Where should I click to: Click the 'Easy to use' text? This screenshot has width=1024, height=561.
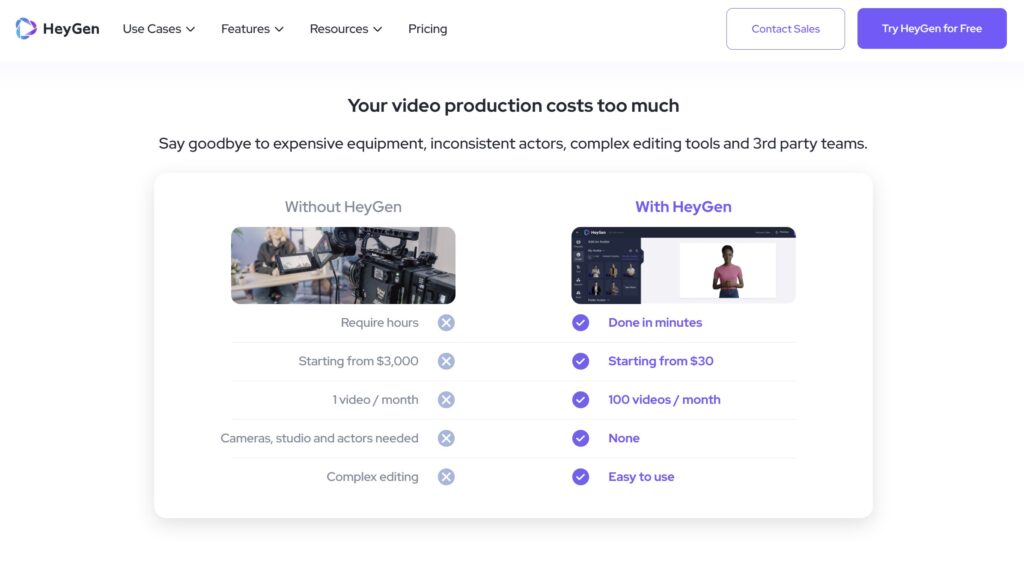(641, 477)
